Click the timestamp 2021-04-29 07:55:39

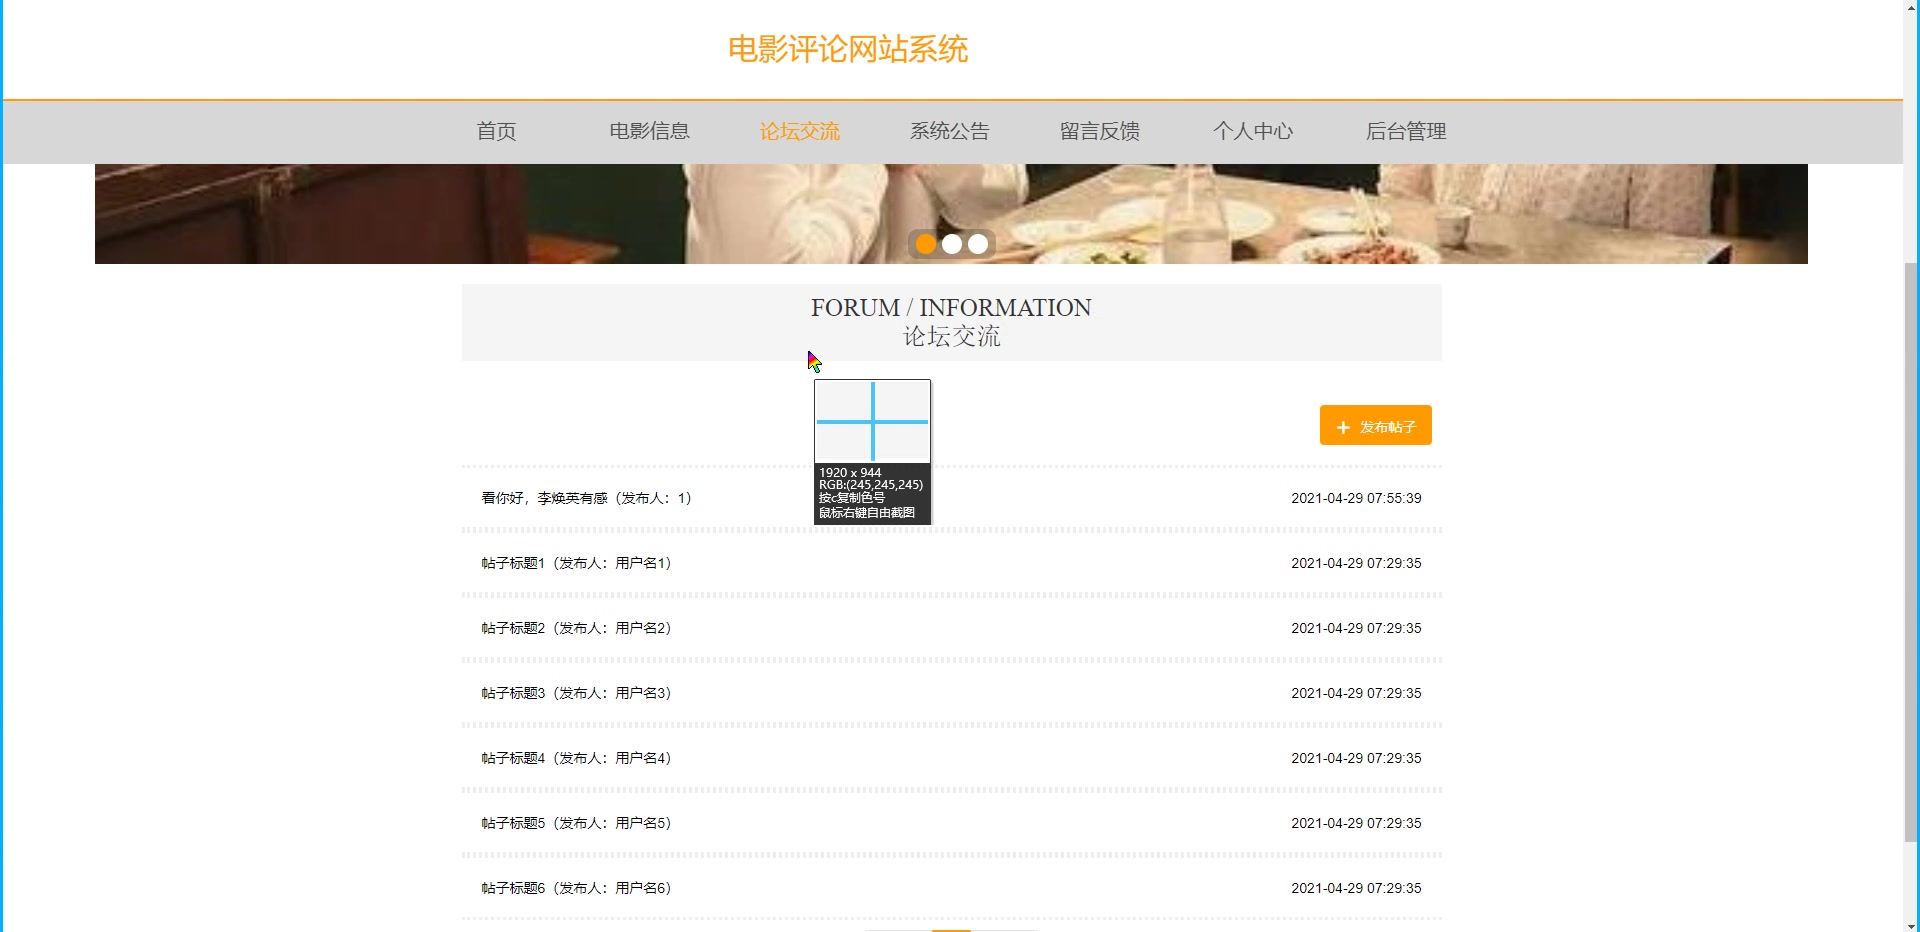[1356, 498]
